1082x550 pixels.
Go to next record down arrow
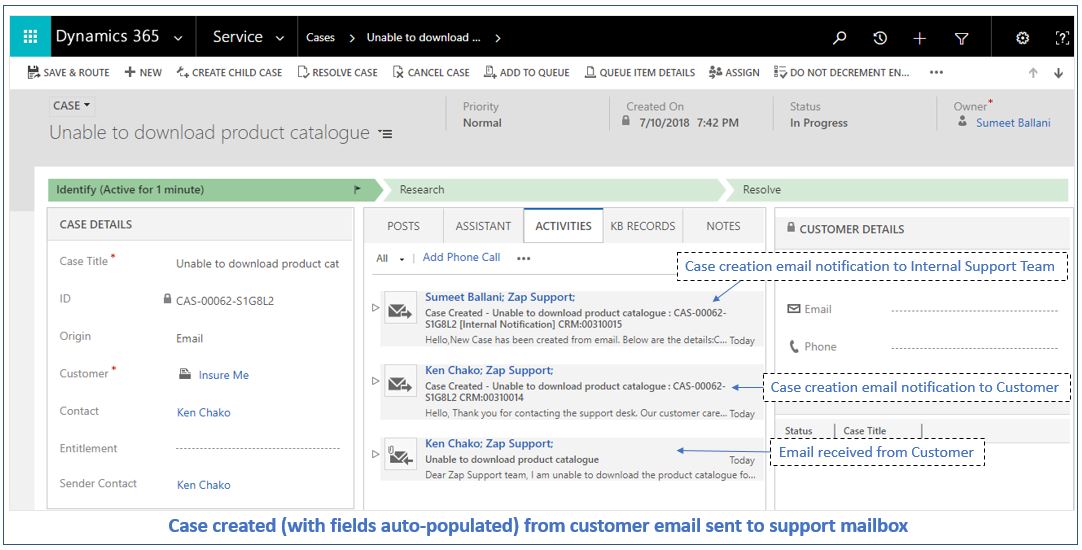(x=1059, y=73)
